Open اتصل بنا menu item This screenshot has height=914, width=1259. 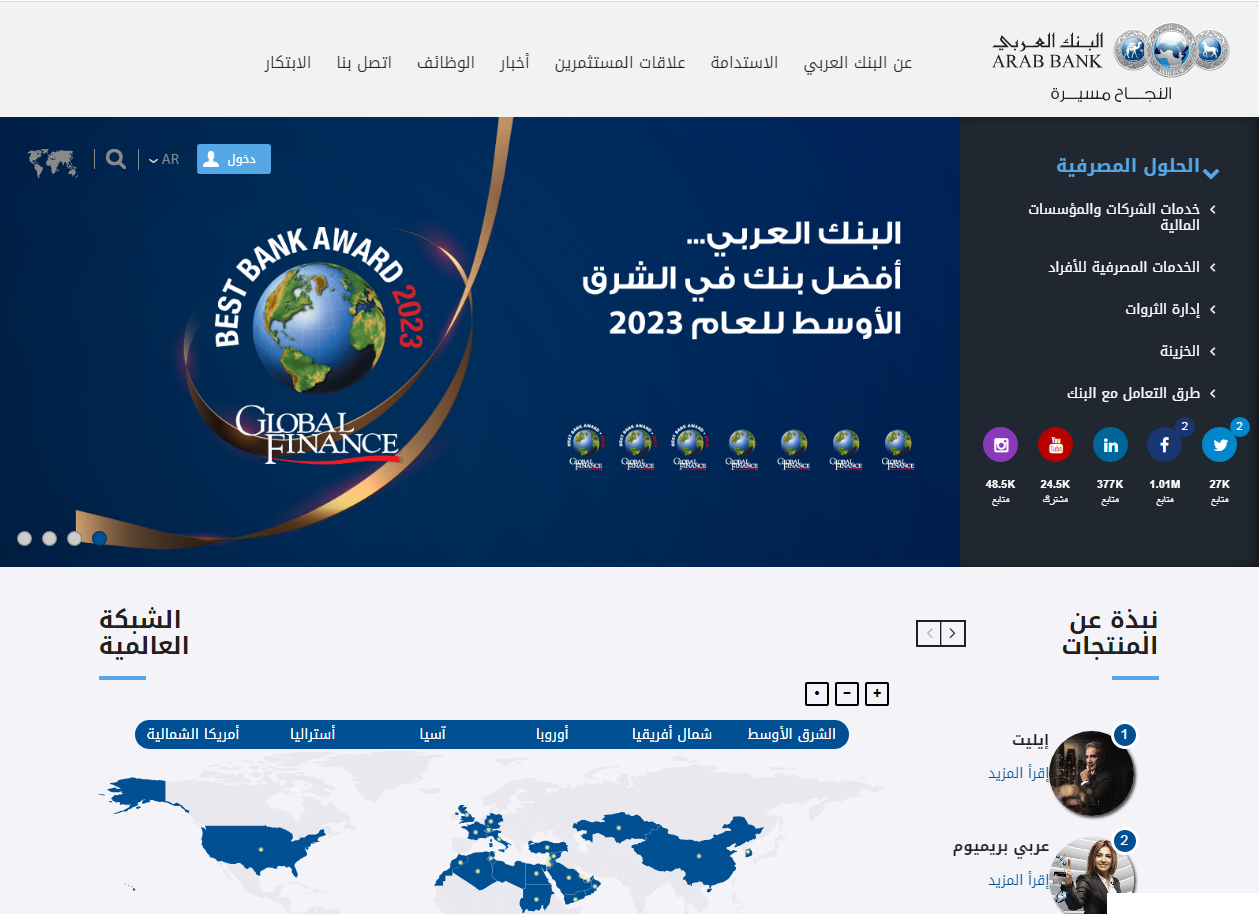pos(364,63)
